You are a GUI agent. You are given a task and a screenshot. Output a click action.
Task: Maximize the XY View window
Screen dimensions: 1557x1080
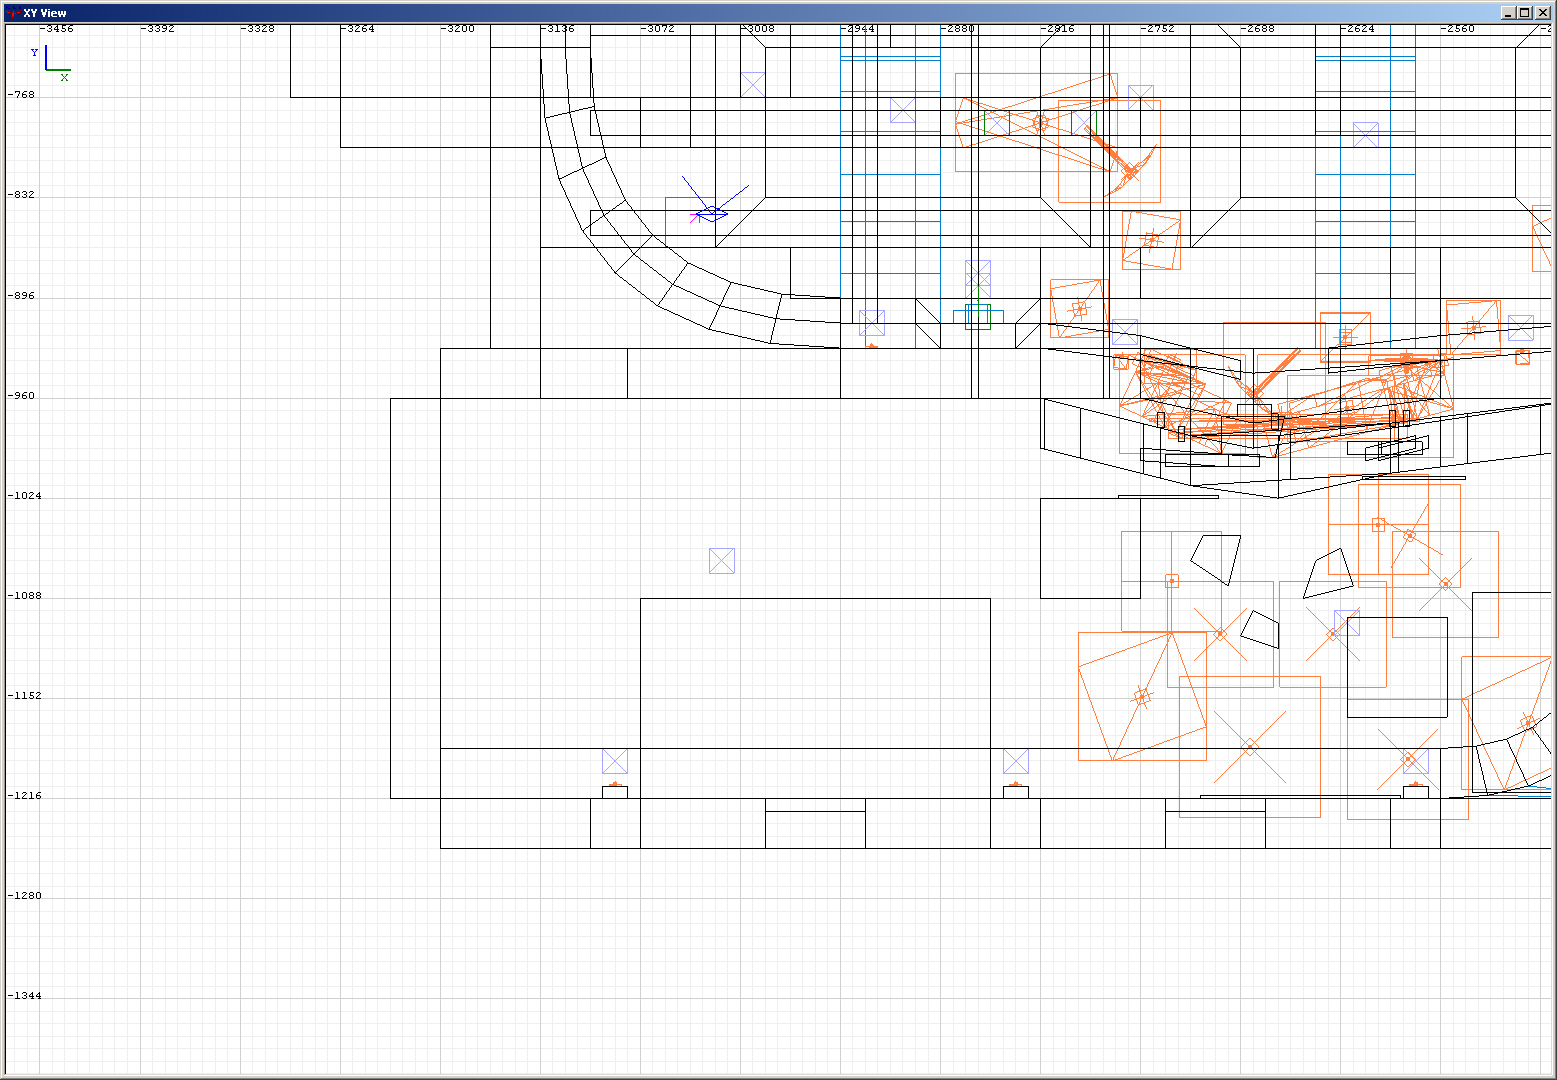click(1524, 13)
